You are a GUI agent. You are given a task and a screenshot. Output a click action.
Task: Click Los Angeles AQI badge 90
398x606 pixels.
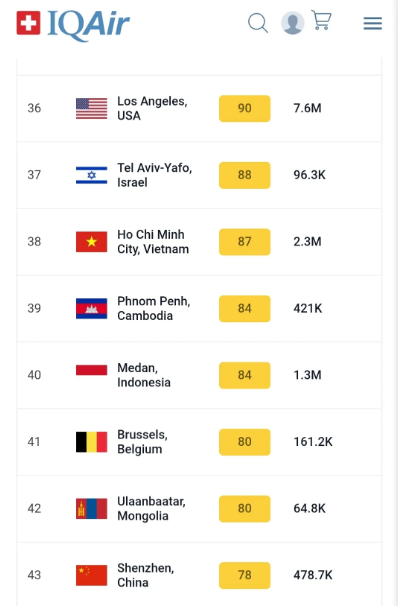click(x=245, y=108)
